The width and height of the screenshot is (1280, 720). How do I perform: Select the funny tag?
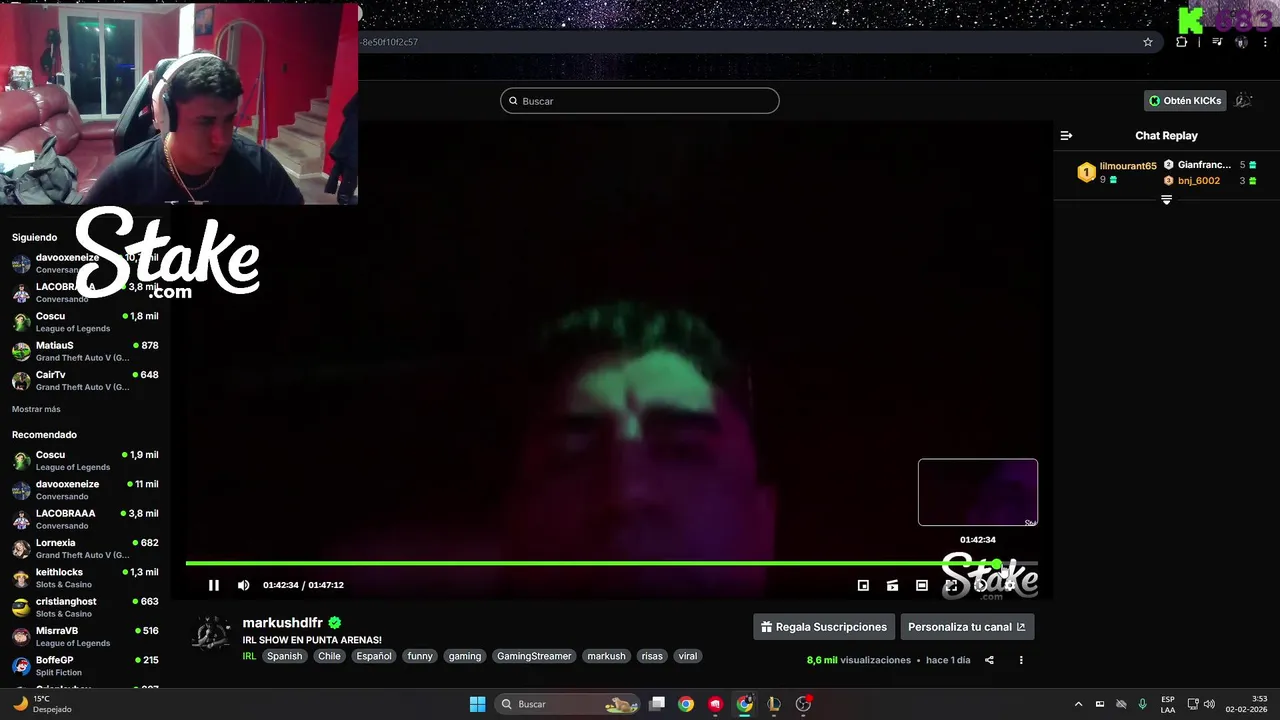click(x=420, y=656)
